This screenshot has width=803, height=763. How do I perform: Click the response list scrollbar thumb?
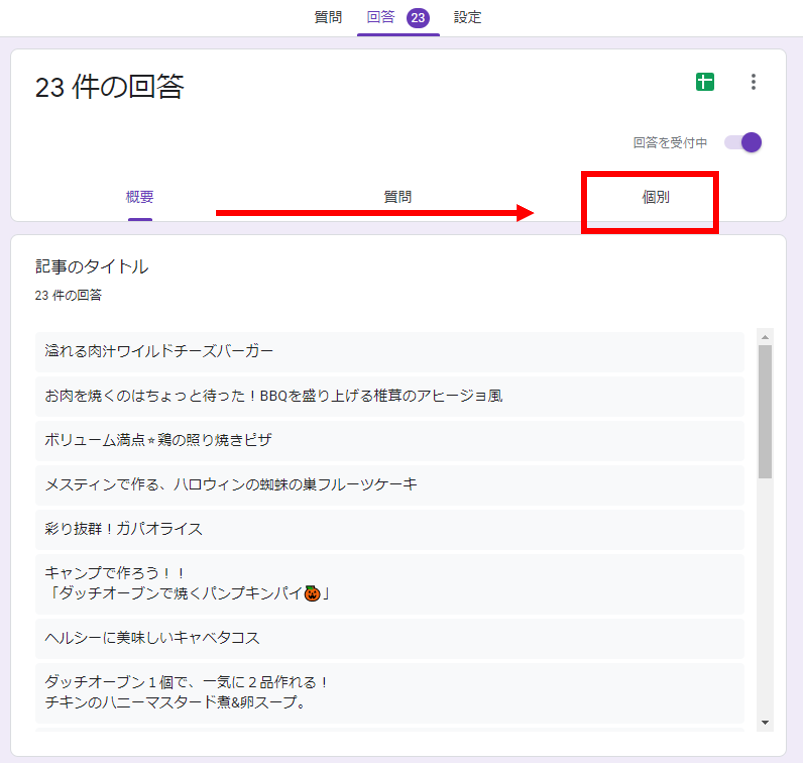[765, 410]
